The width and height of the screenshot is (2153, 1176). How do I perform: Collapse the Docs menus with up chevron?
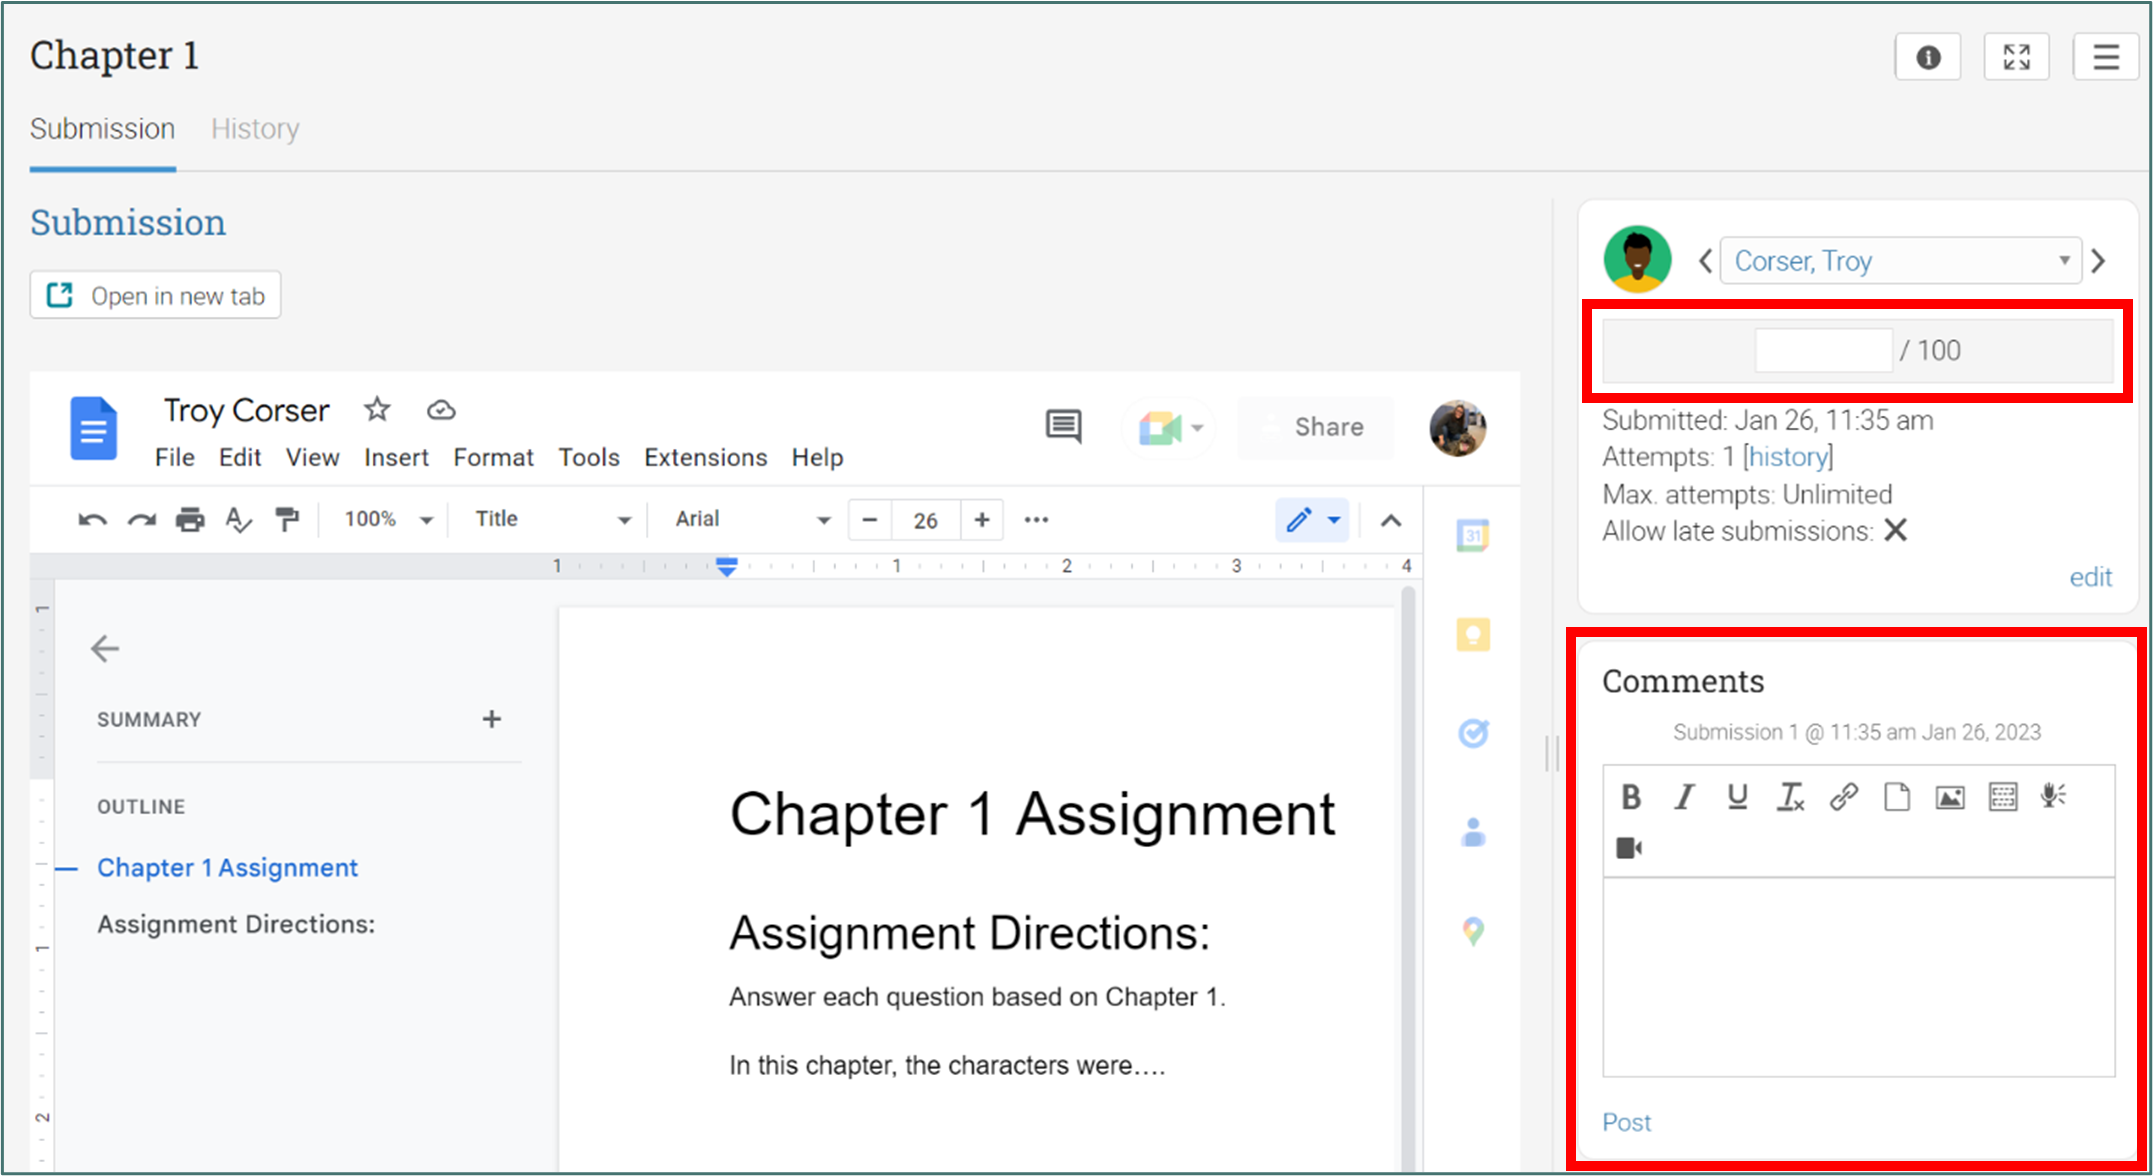pos(1390,520)
